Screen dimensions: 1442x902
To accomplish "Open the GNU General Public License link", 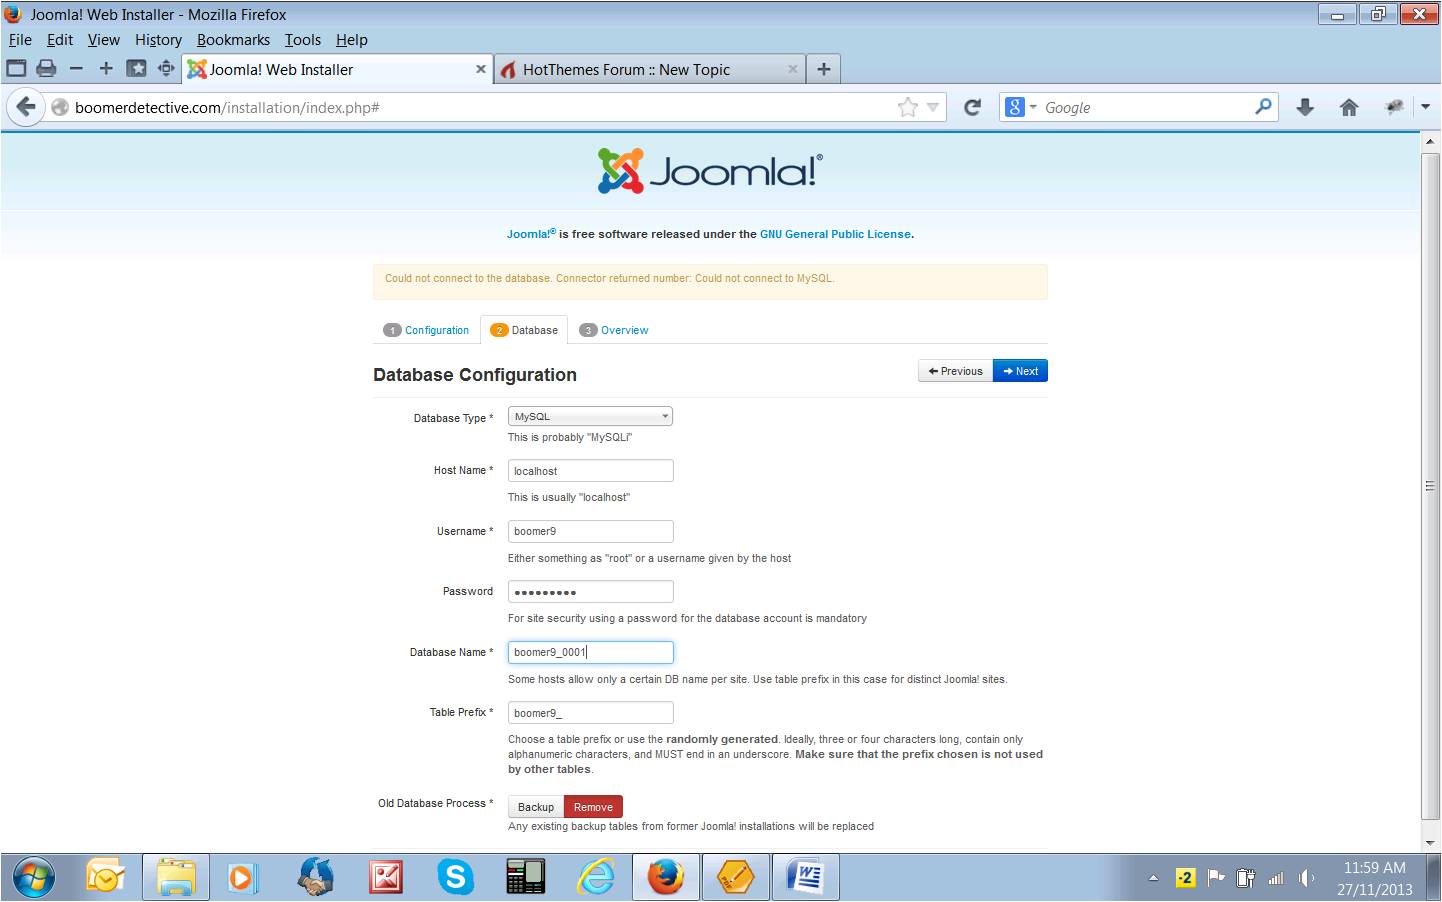I will pyautogui.click(x=835, y=234).
